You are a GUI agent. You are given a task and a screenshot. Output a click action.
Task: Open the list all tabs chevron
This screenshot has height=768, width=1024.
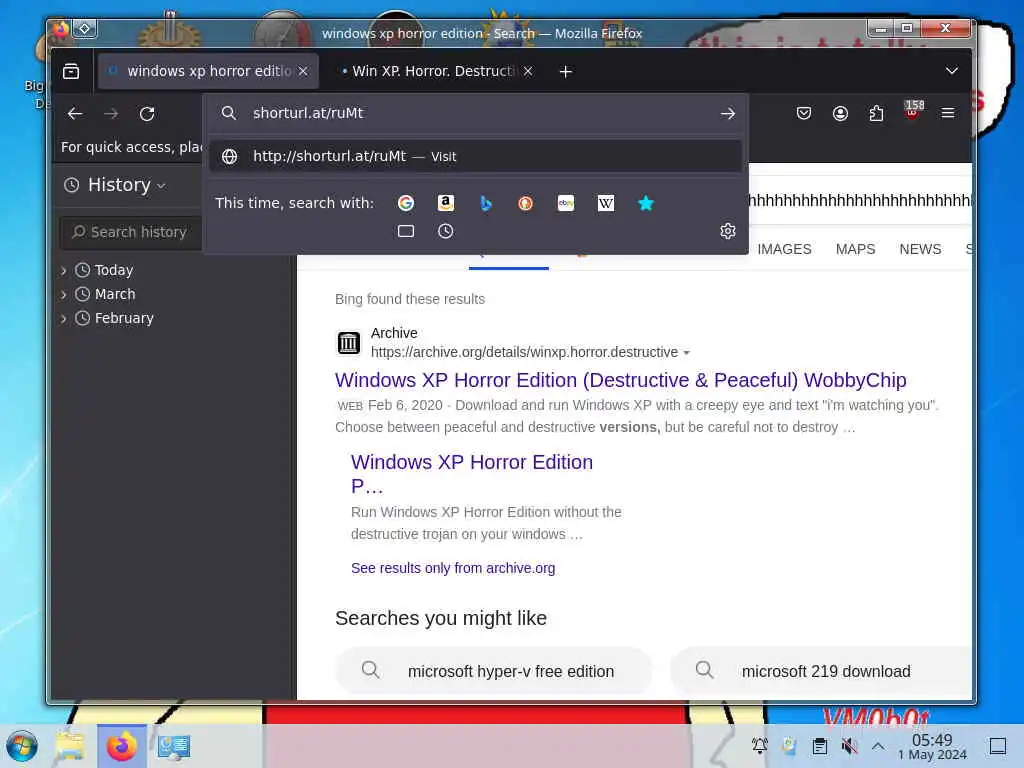[x=952, y=71]
